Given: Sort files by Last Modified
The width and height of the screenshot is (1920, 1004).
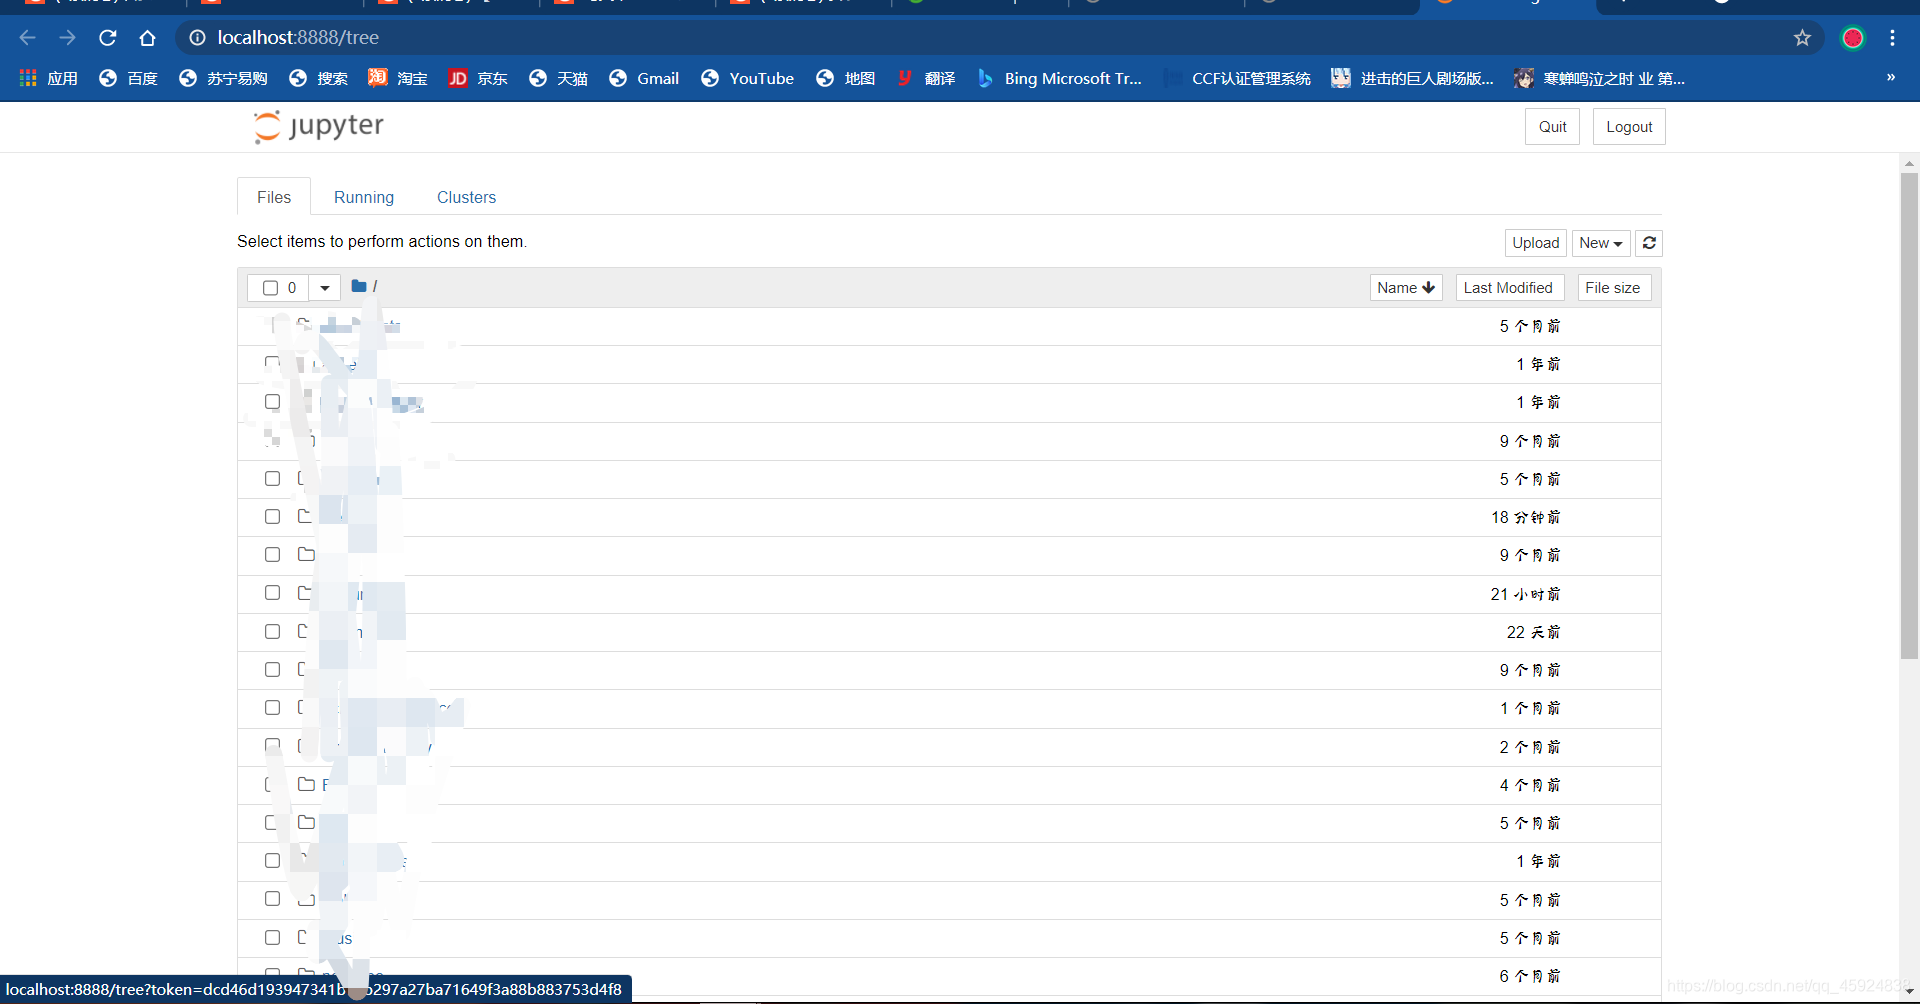Looking at the screenshot, I should click(x=1508, y=288).
